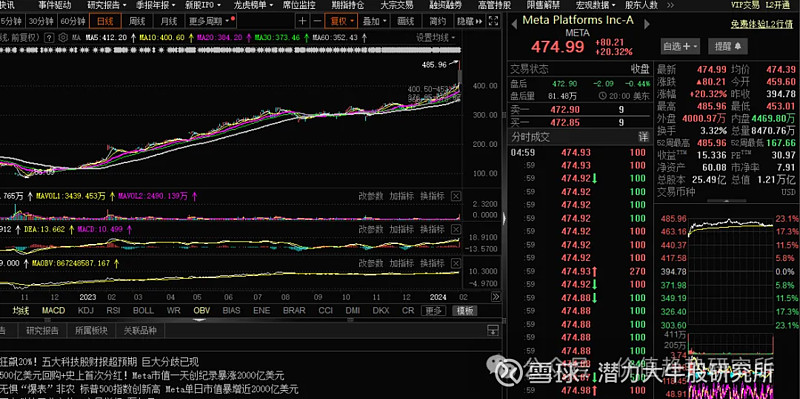Enter fullscreen chart mode
800x399 pixels.
pyautogui.click(x=493, y=21)
